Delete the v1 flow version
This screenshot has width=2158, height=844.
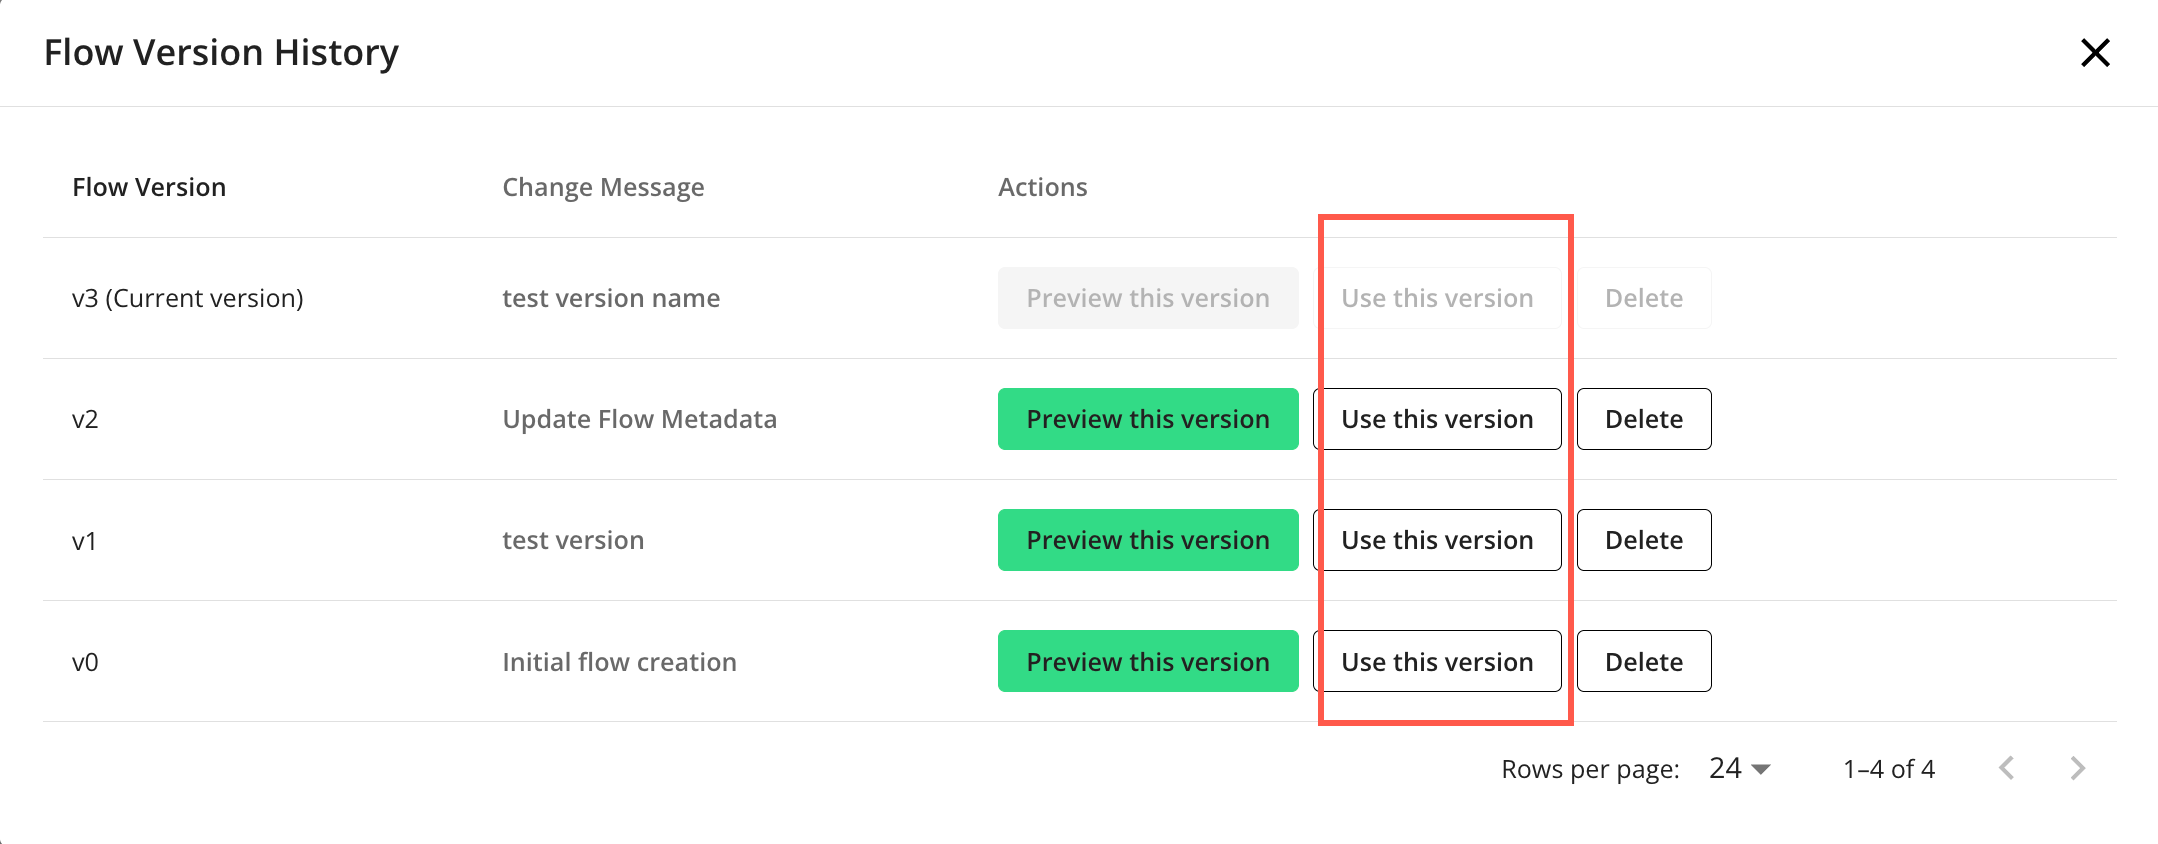1643,540
